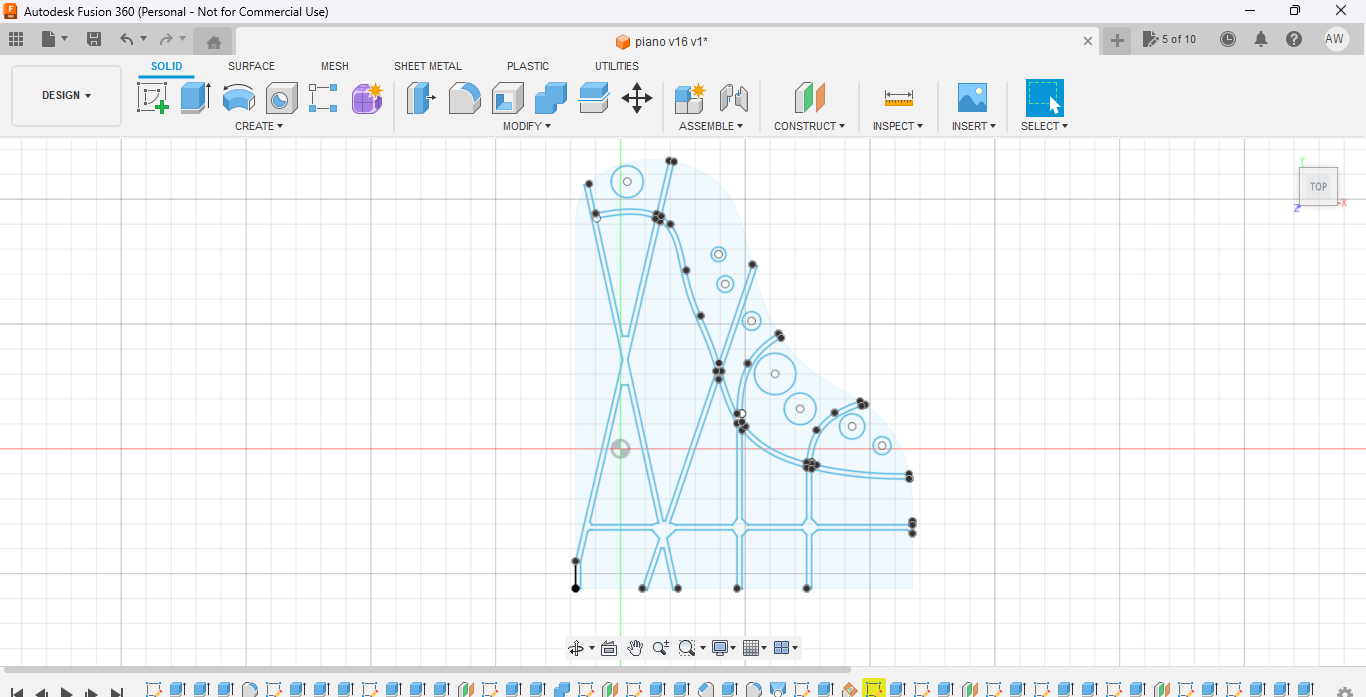This screenshot has height=697, width=1366.
Task: Expand the MODIFY menu
Action: coord(526,126)
